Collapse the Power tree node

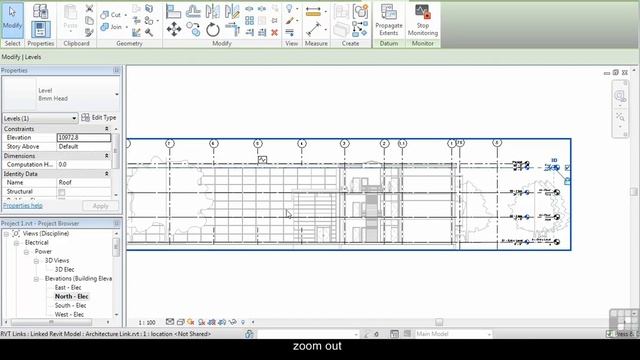click(x=26, y=252)
